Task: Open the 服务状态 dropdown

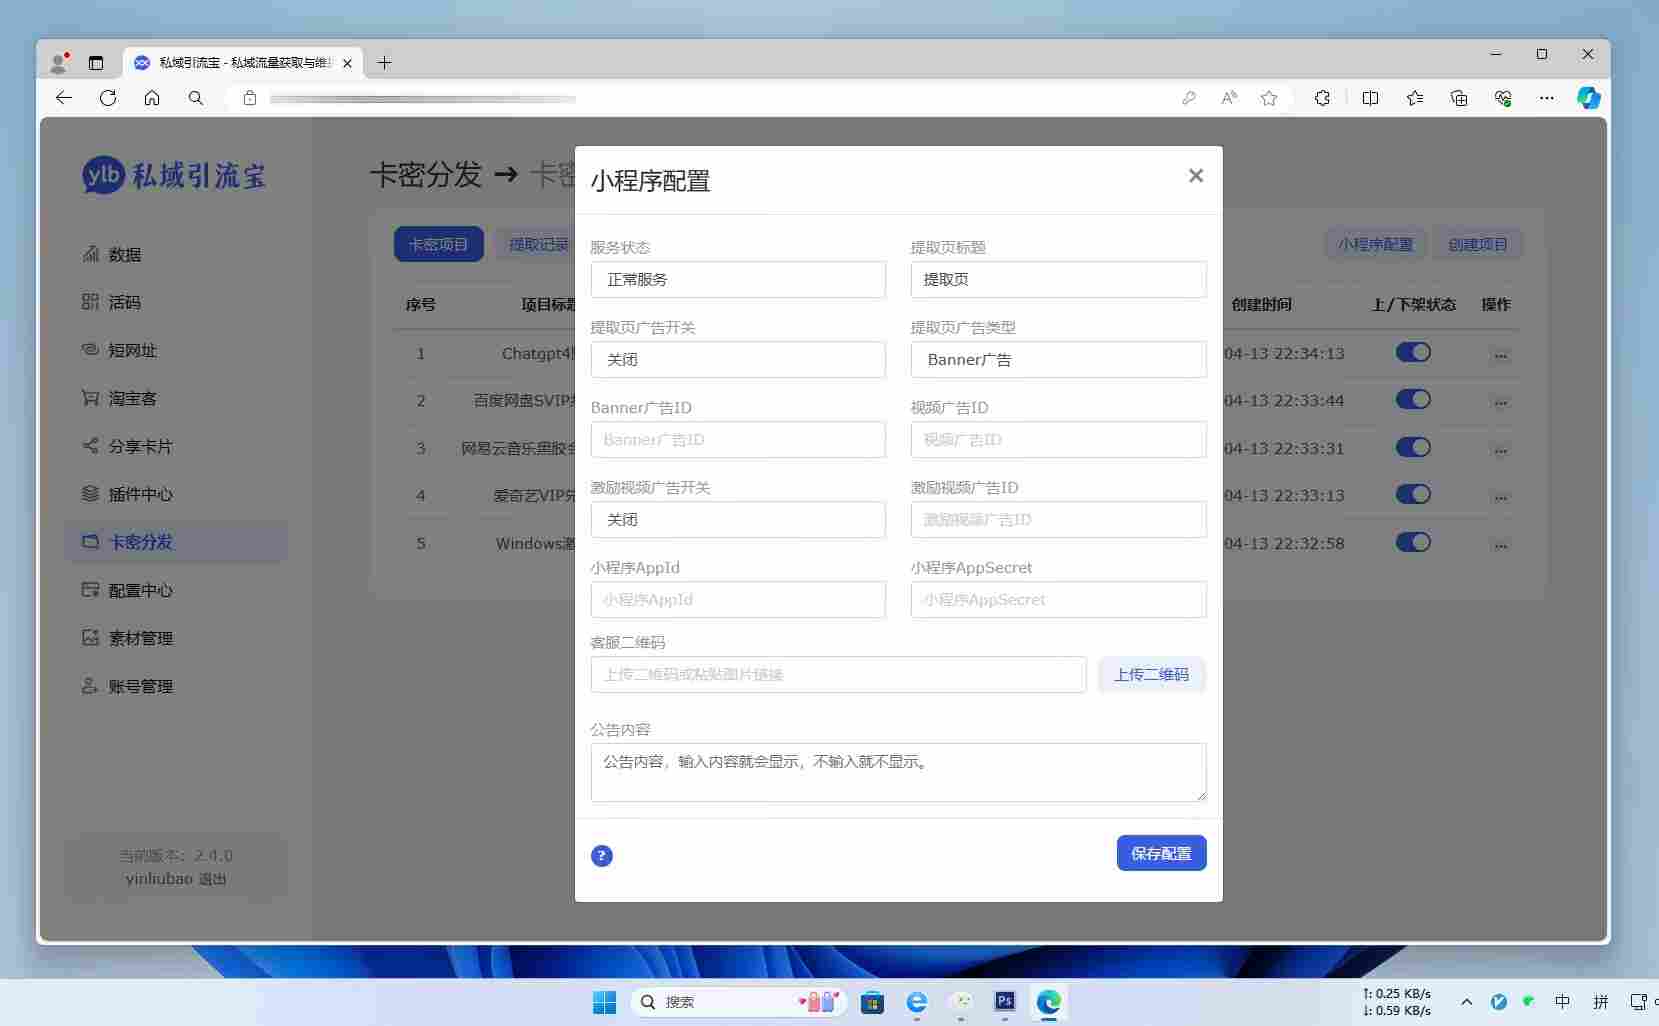Action: point(738,279)
